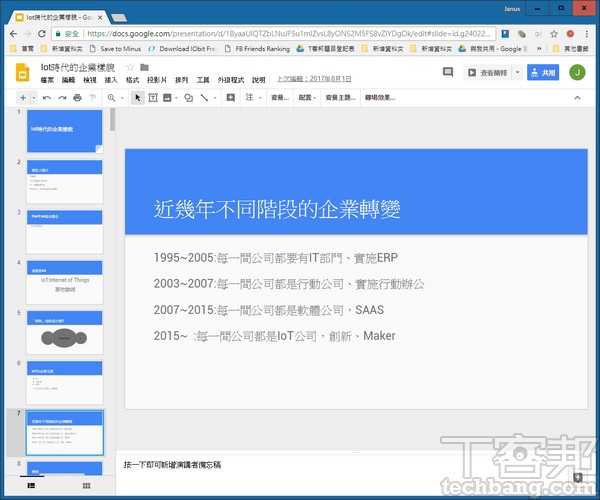Click the filmstrip vertical scrollbar handle

pos(112,119)
